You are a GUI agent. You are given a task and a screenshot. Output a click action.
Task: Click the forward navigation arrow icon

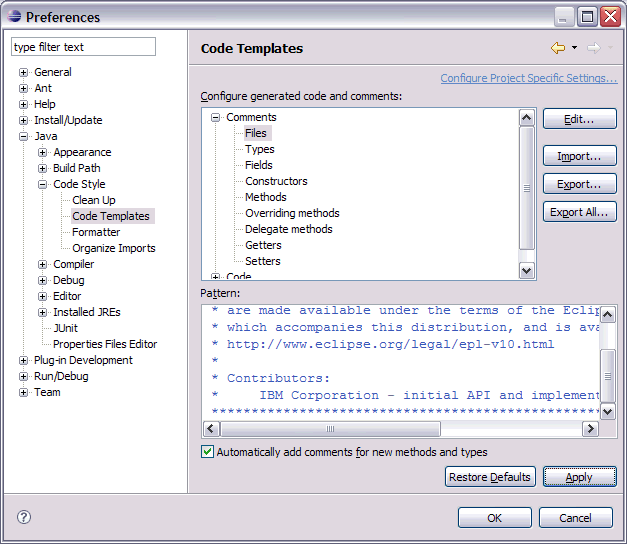[x=593, y=48]
